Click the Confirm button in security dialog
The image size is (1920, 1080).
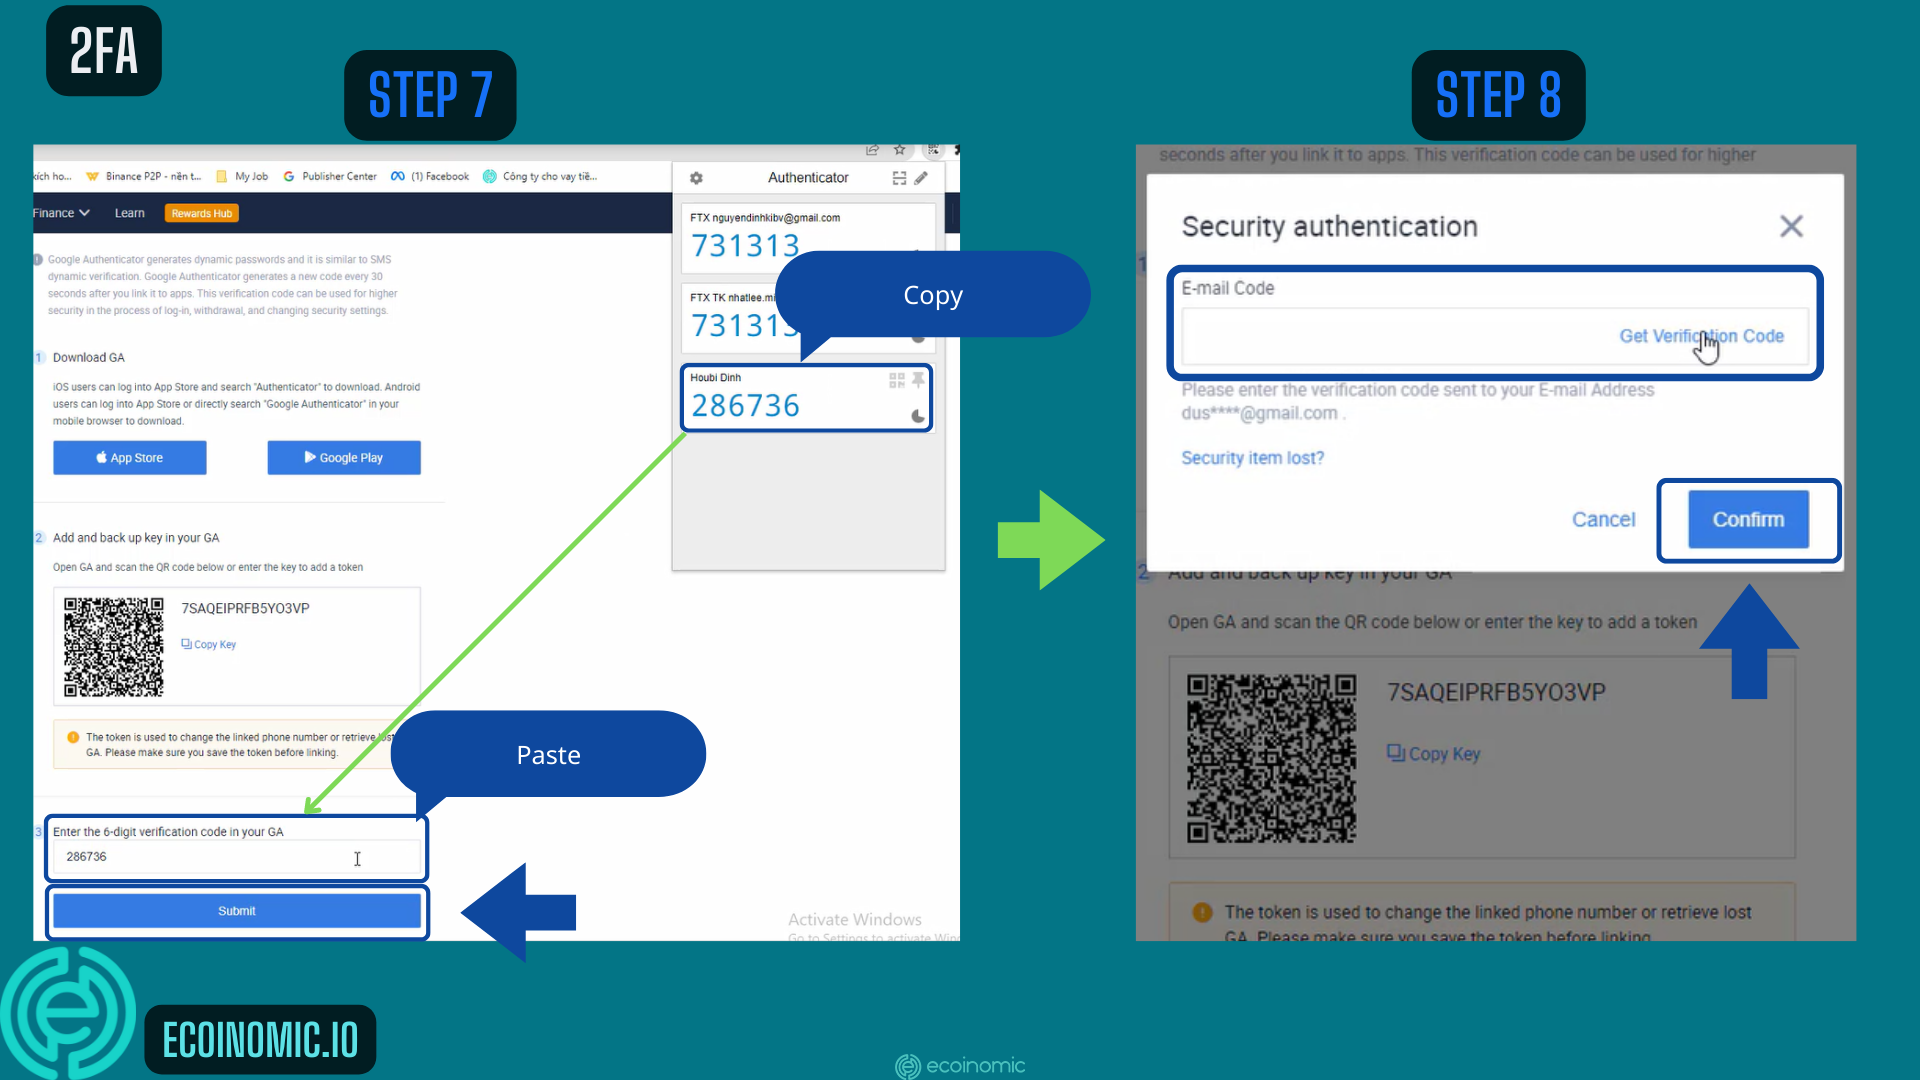click(1747, 518)
